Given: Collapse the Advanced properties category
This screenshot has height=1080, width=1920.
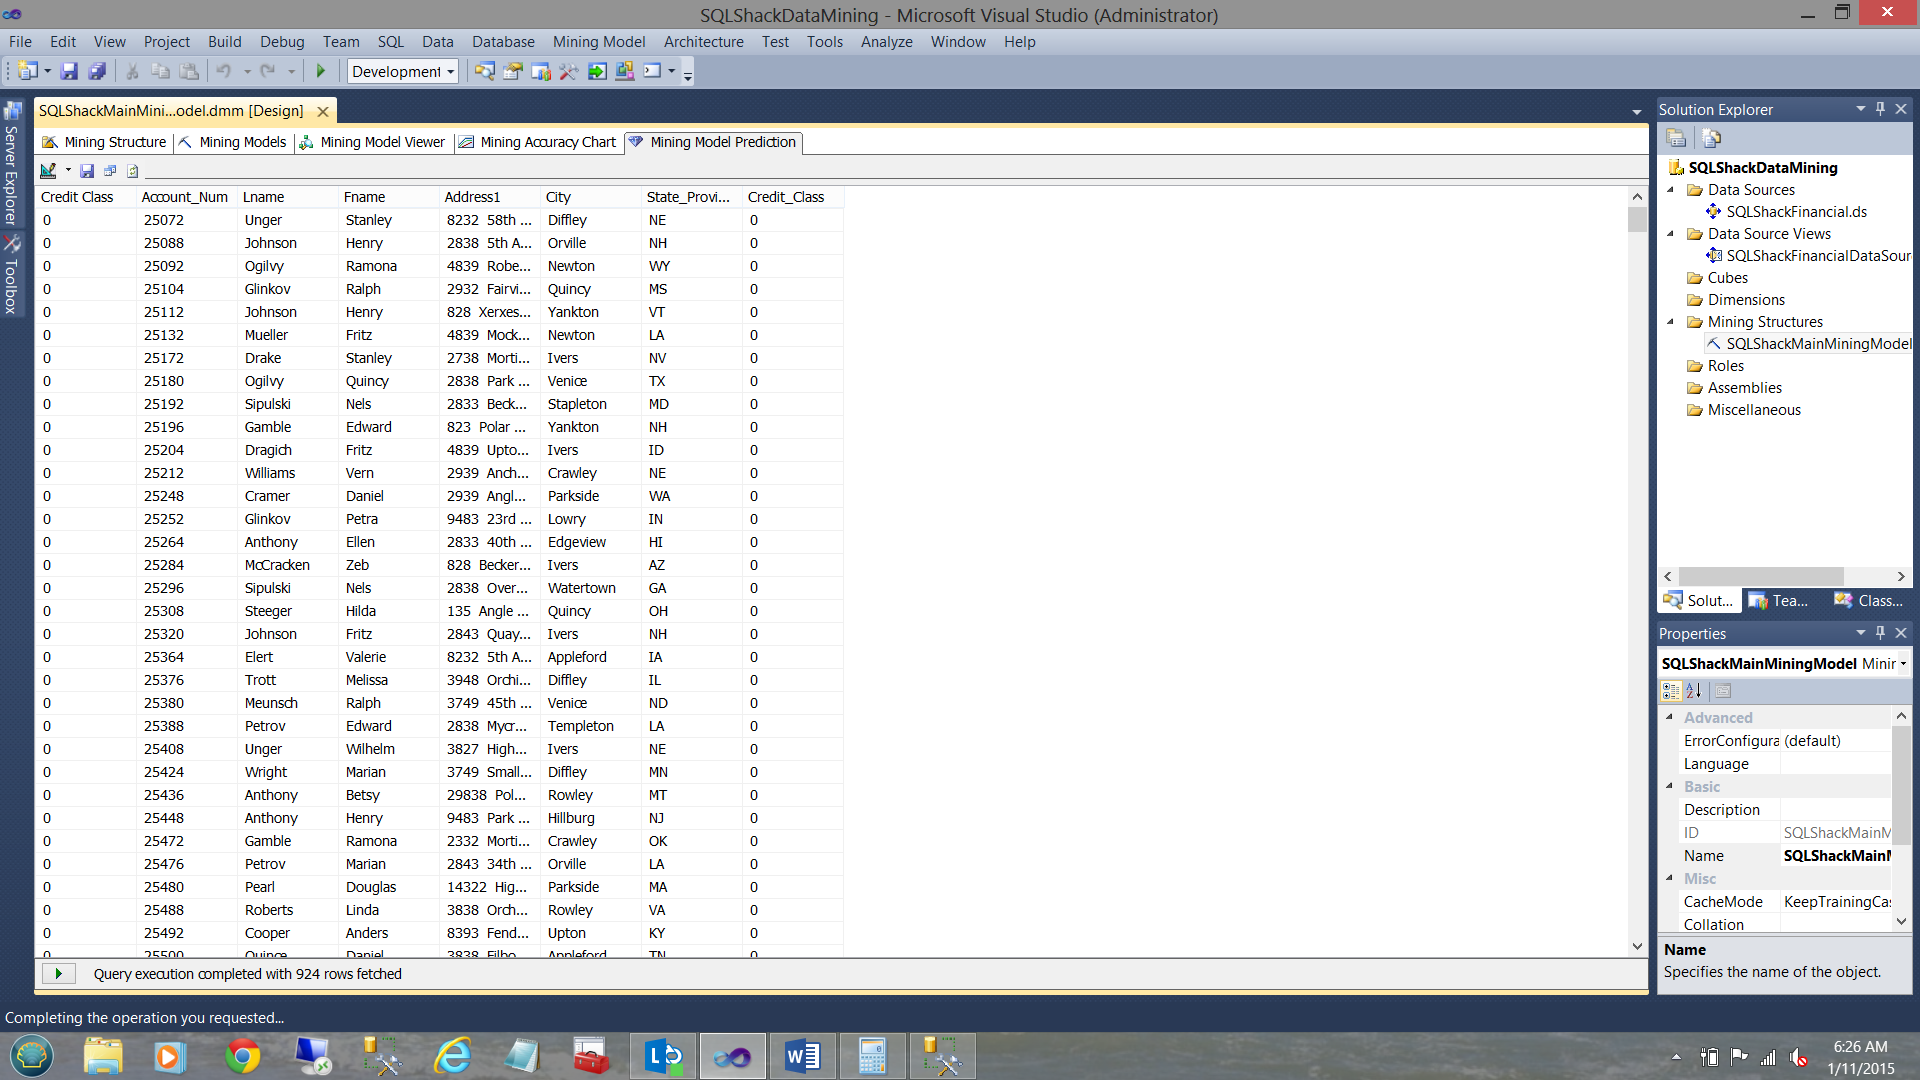Looking at the screenshot, I should tap(1669, 717).
